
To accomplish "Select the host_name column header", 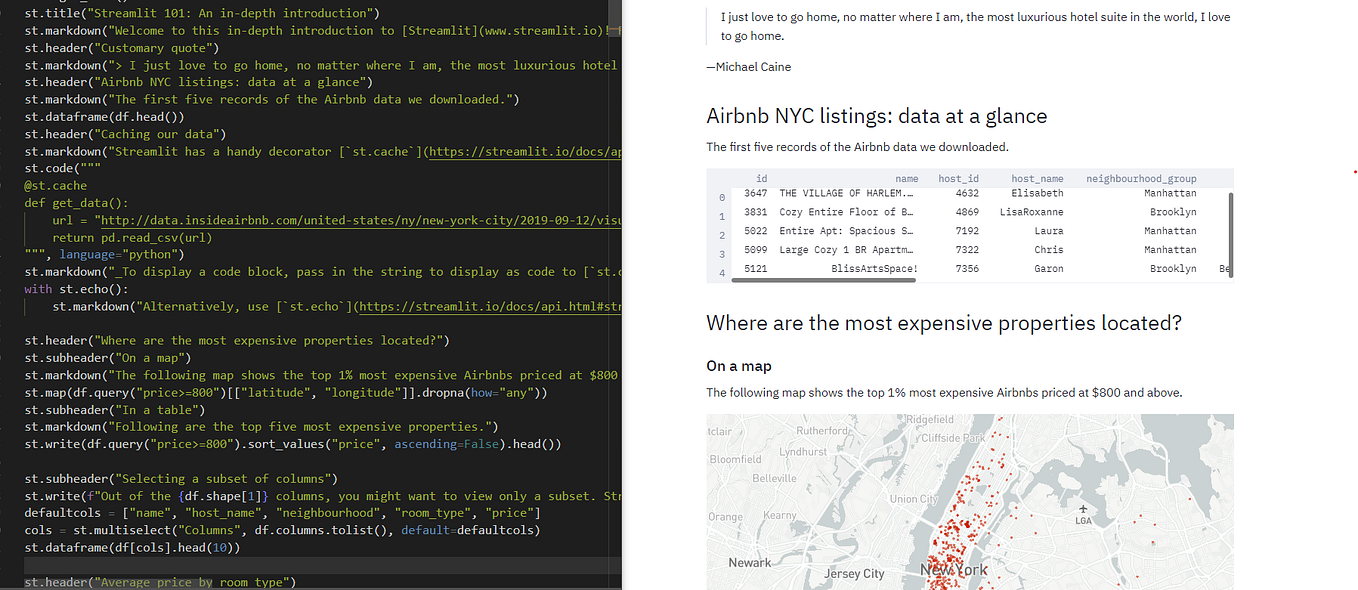I will coord(1038,178).
